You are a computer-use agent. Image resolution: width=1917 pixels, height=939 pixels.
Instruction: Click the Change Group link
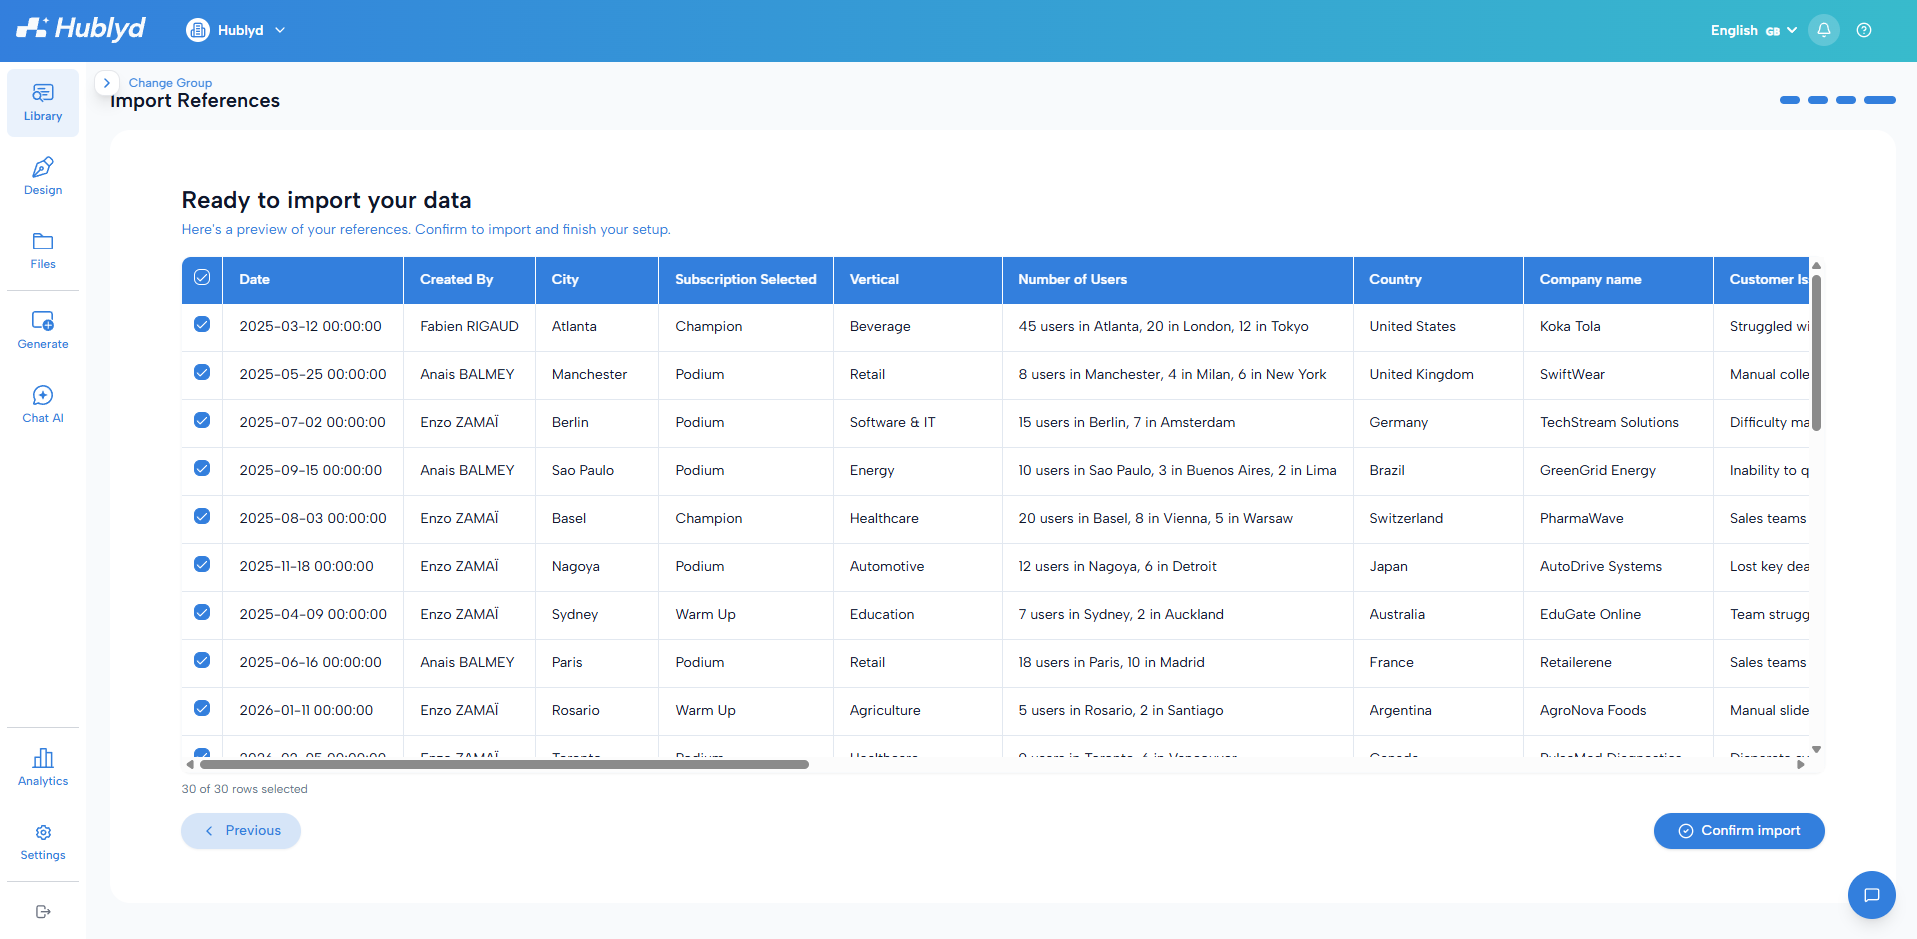point(170,83)
